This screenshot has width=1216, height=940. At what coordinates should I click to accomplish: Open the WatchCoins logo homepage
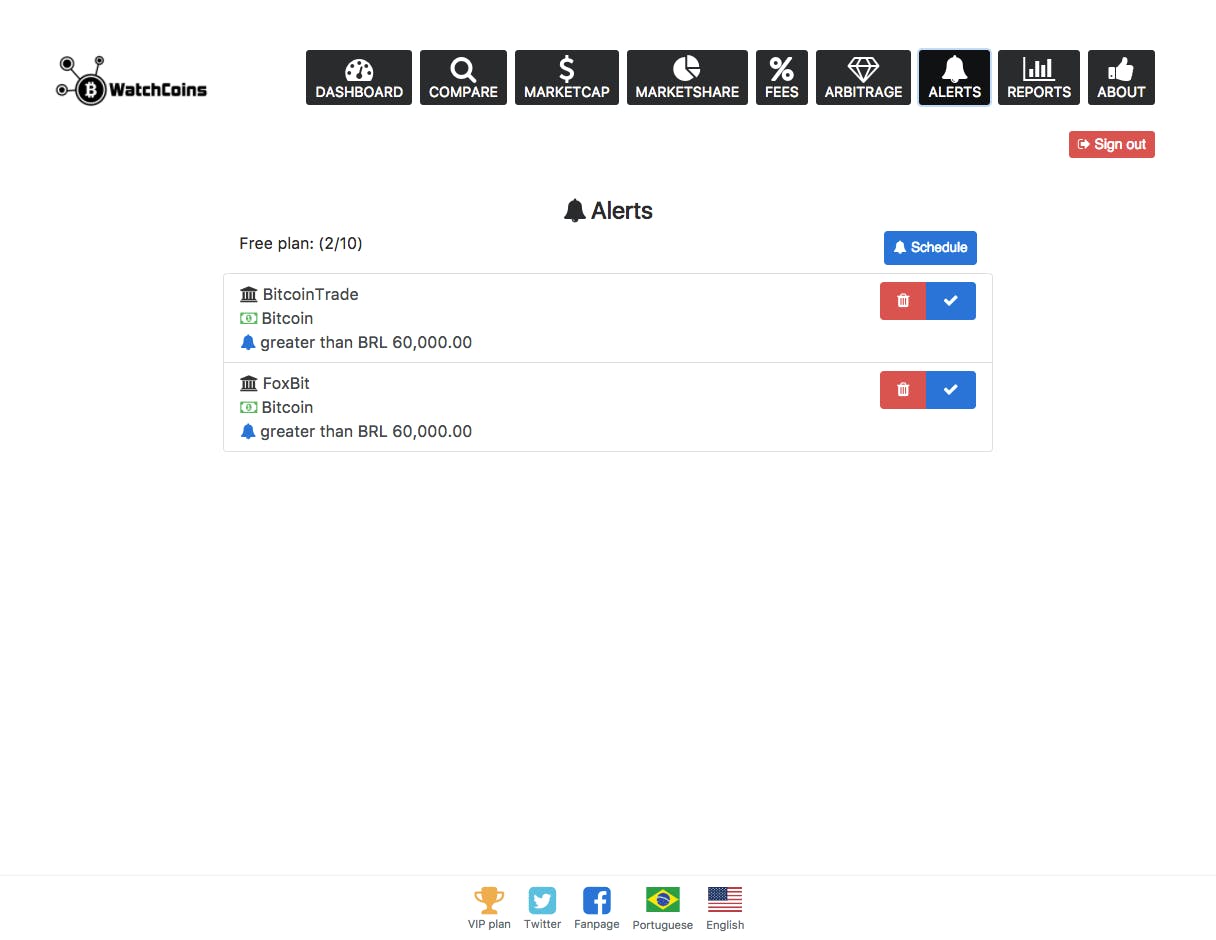(x=131, y=80)
